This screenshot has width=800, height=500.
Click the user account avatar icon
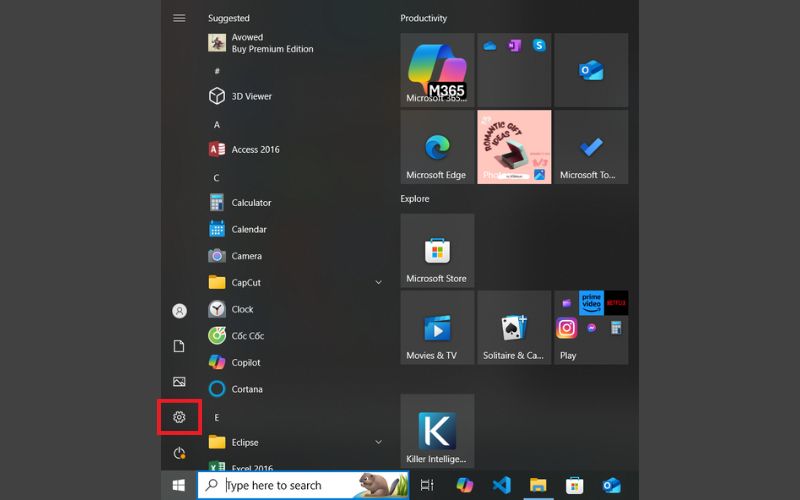pyautogui.click(x=179, y=311)
